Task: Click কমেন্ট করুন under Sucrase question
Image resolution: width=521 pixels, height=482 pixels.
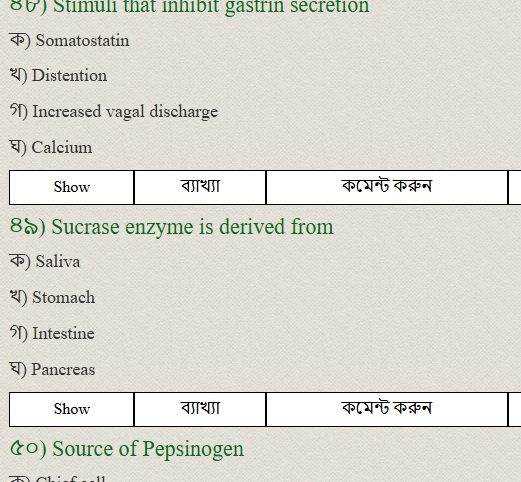Action: coord(387,409)
